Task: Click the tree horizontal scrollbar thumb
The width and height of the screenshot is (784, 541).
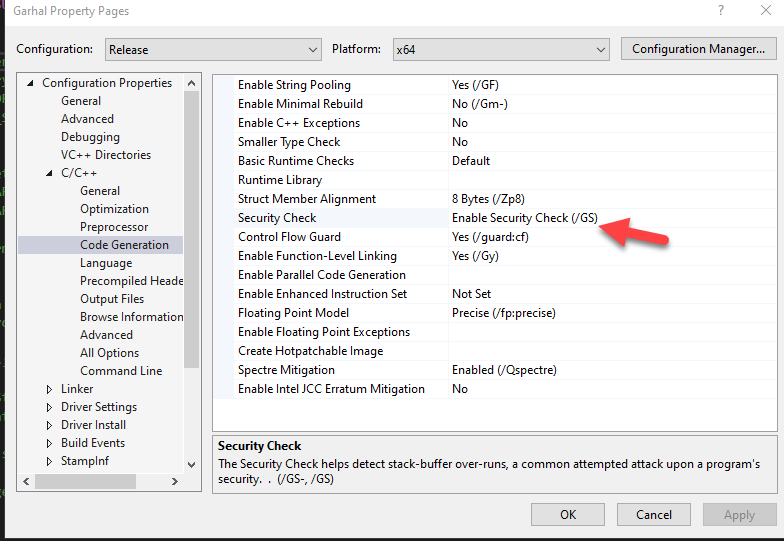Action: pos(86,482)
